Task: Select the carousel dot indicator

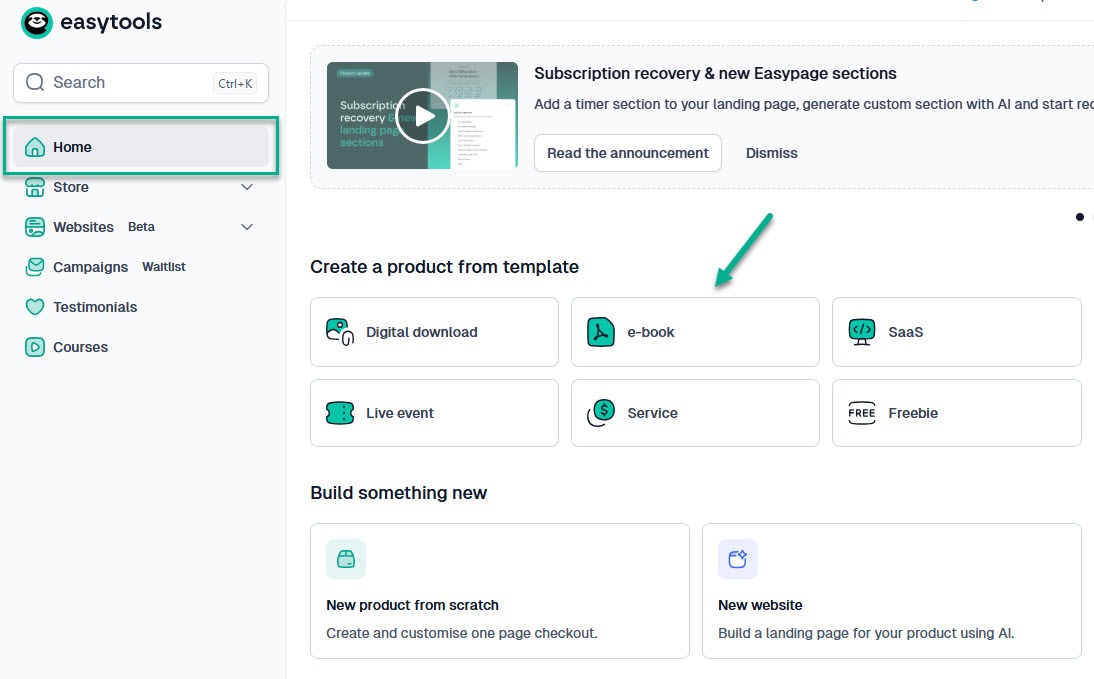Action: click(1080, 217)
